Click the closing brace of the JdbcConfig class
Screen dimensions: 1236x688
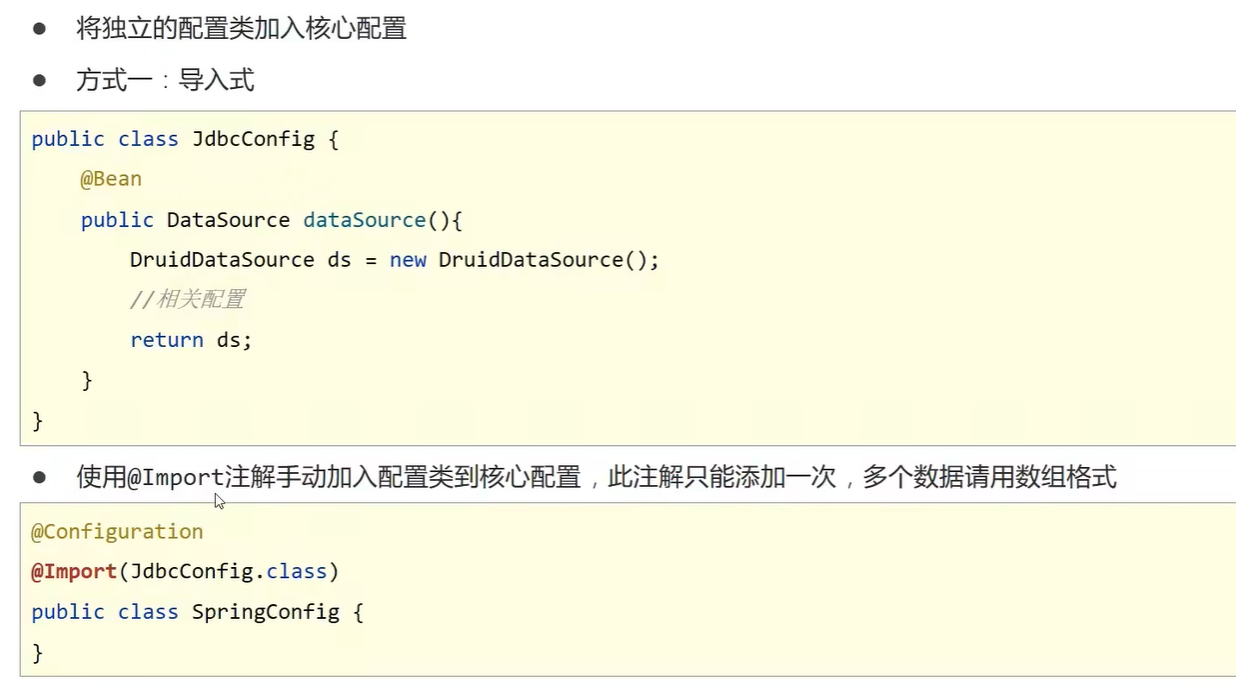coord(38,421)
